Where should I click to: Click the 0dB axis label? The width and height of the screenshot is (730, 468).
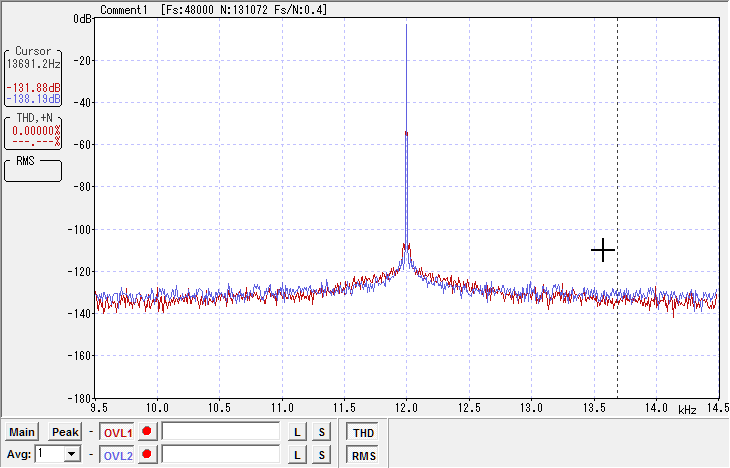click(82, 19)
